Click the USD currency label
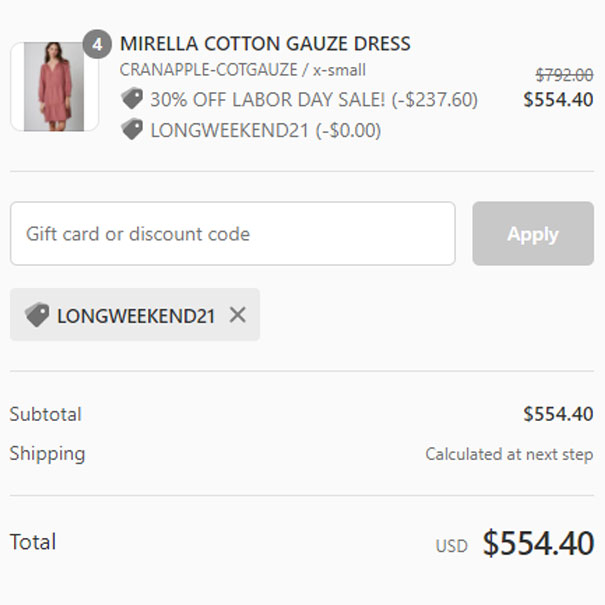 [x=451, y=546]
